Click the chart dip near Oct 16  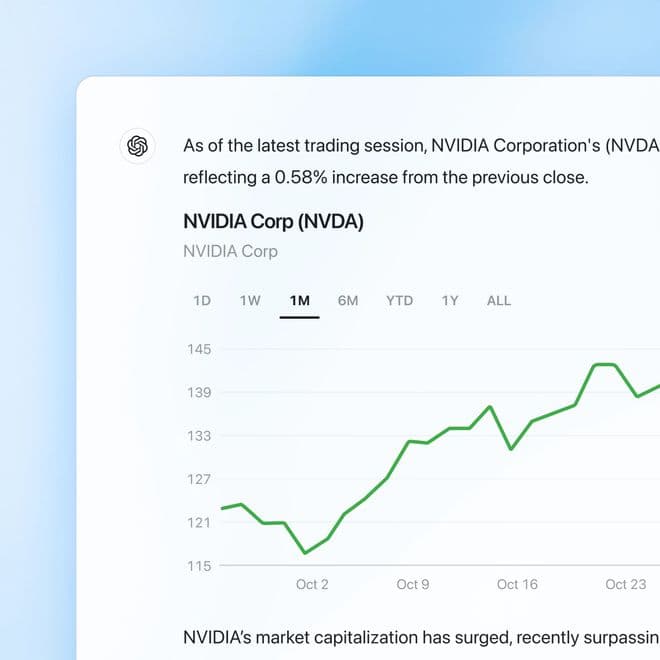click(x=511, y=449)
